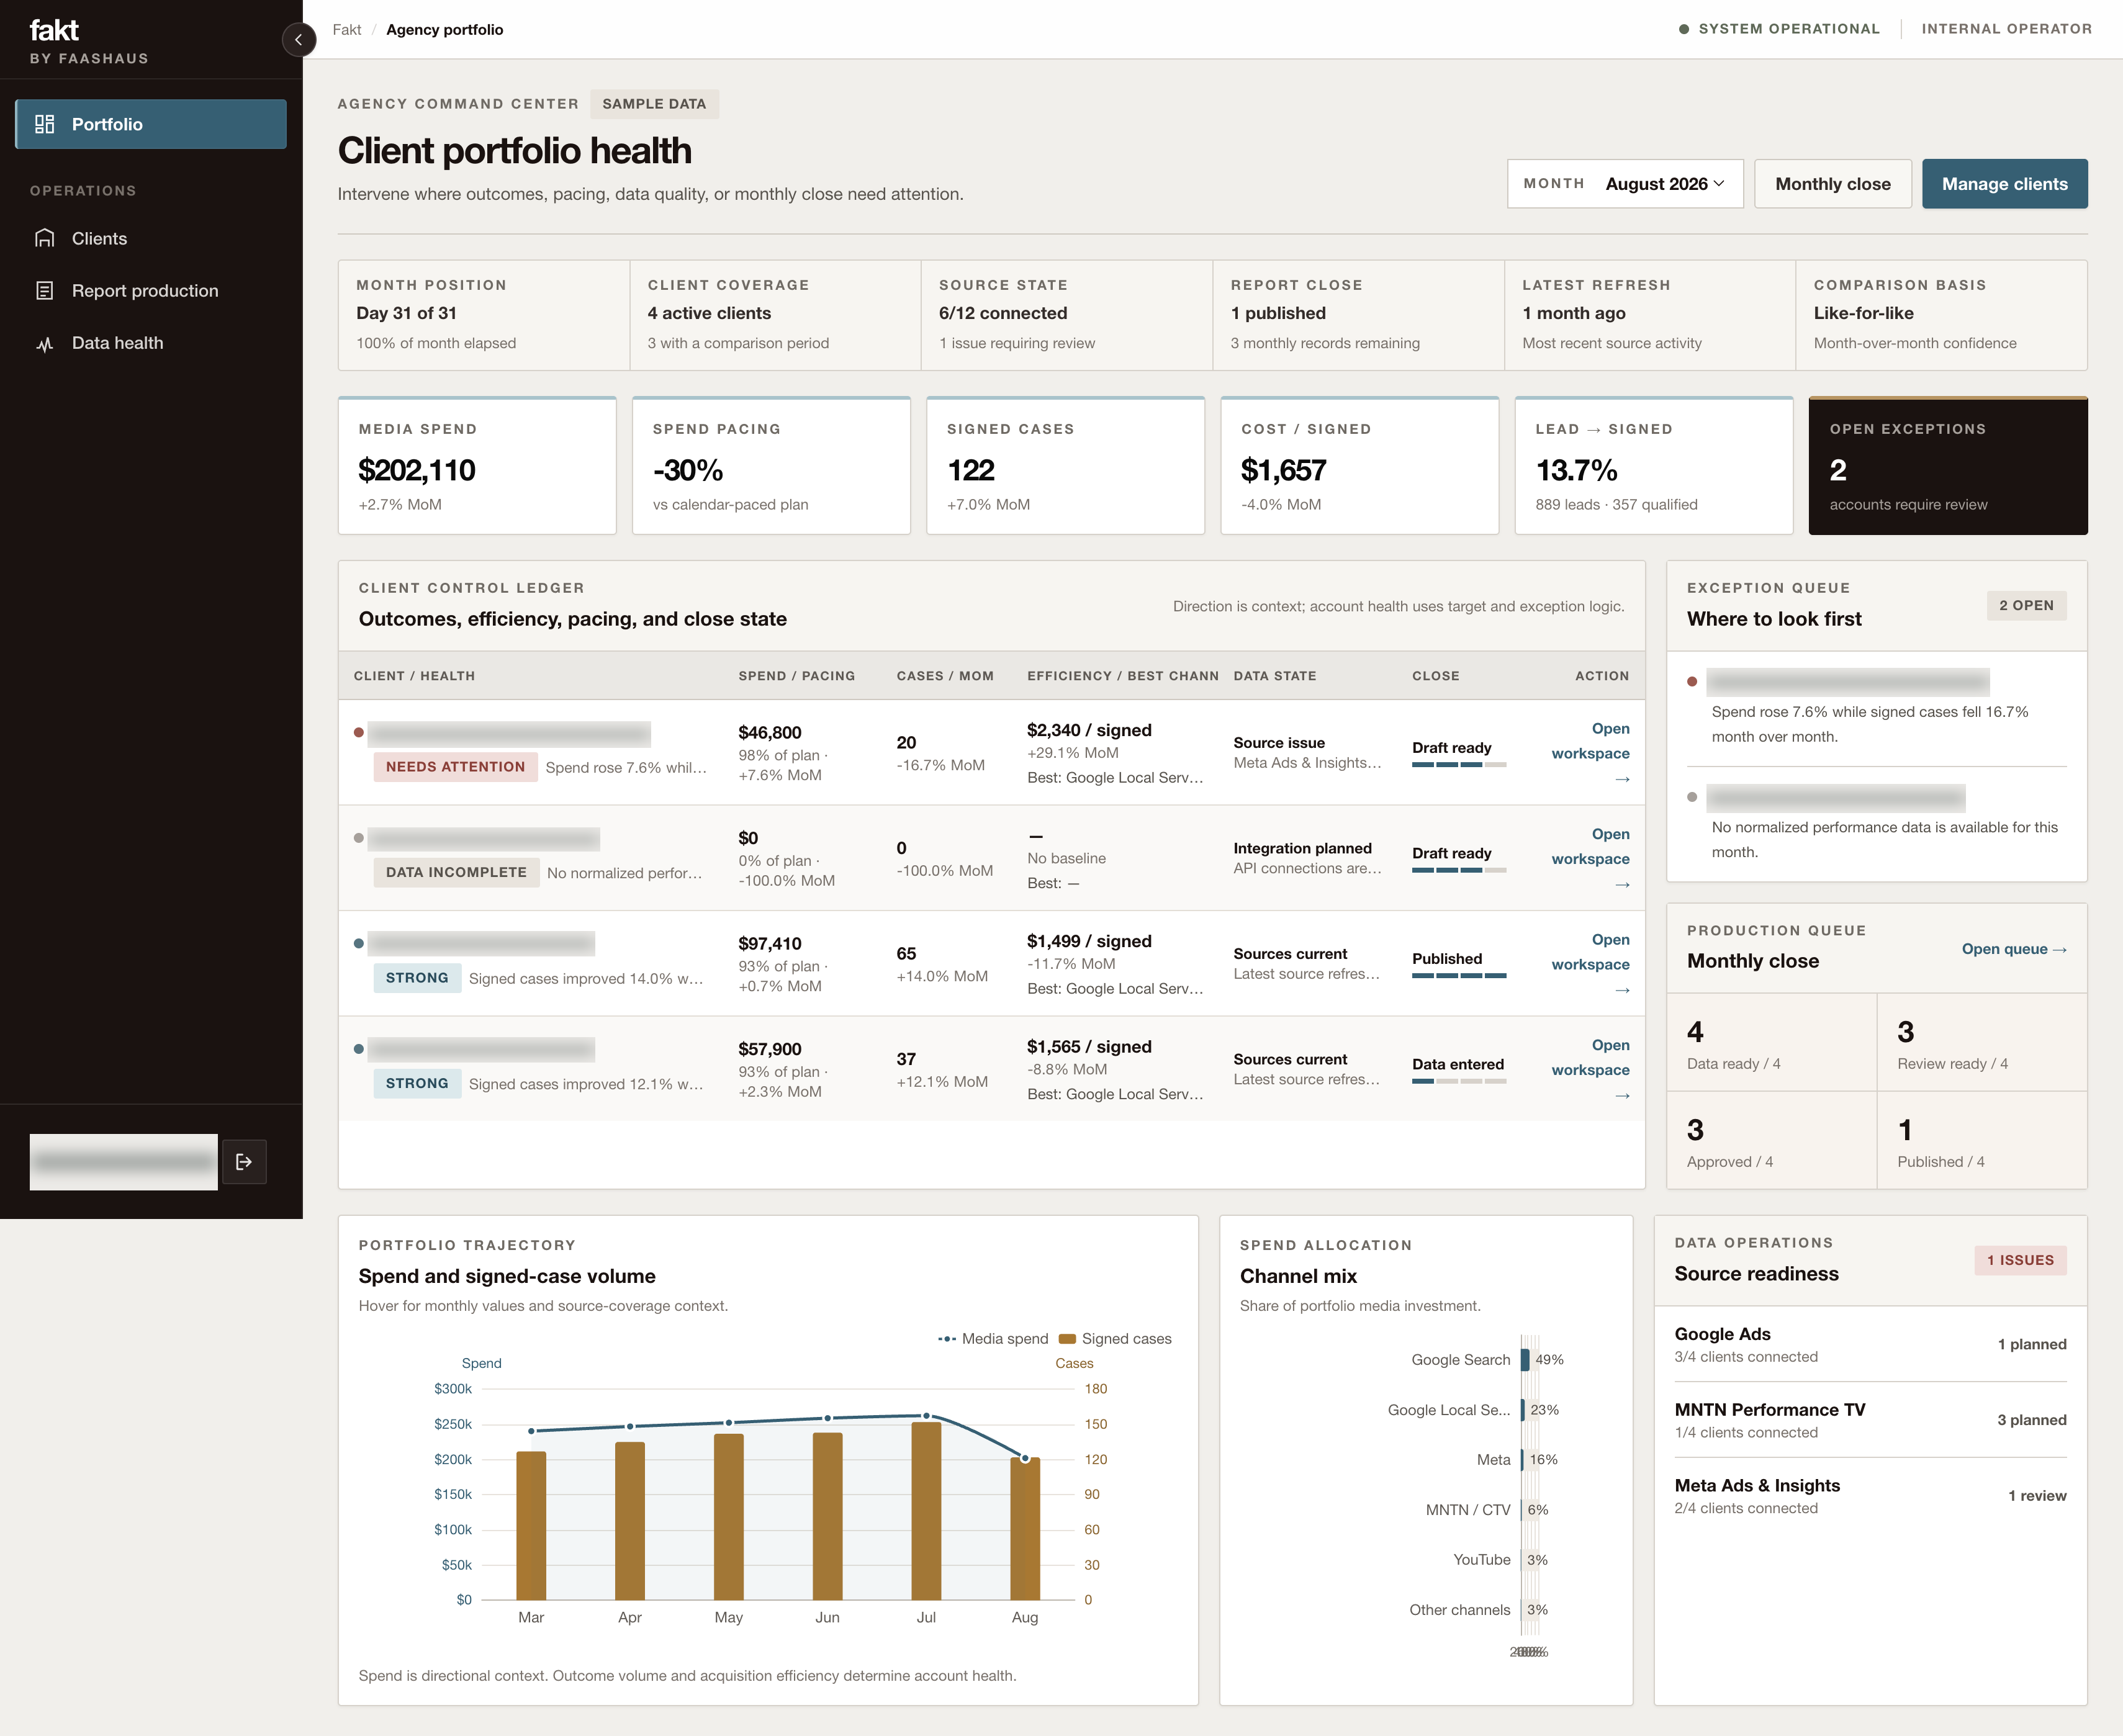The height and width of the screenshot is (1736, 2123).
Task: Click the Lead to Signed 13.7% card
Action: 1653,466
